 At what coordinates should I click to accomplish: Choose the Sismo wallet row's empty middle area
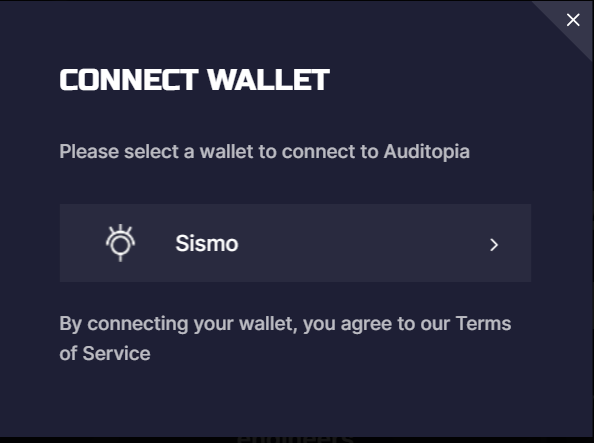pos(360,243)
